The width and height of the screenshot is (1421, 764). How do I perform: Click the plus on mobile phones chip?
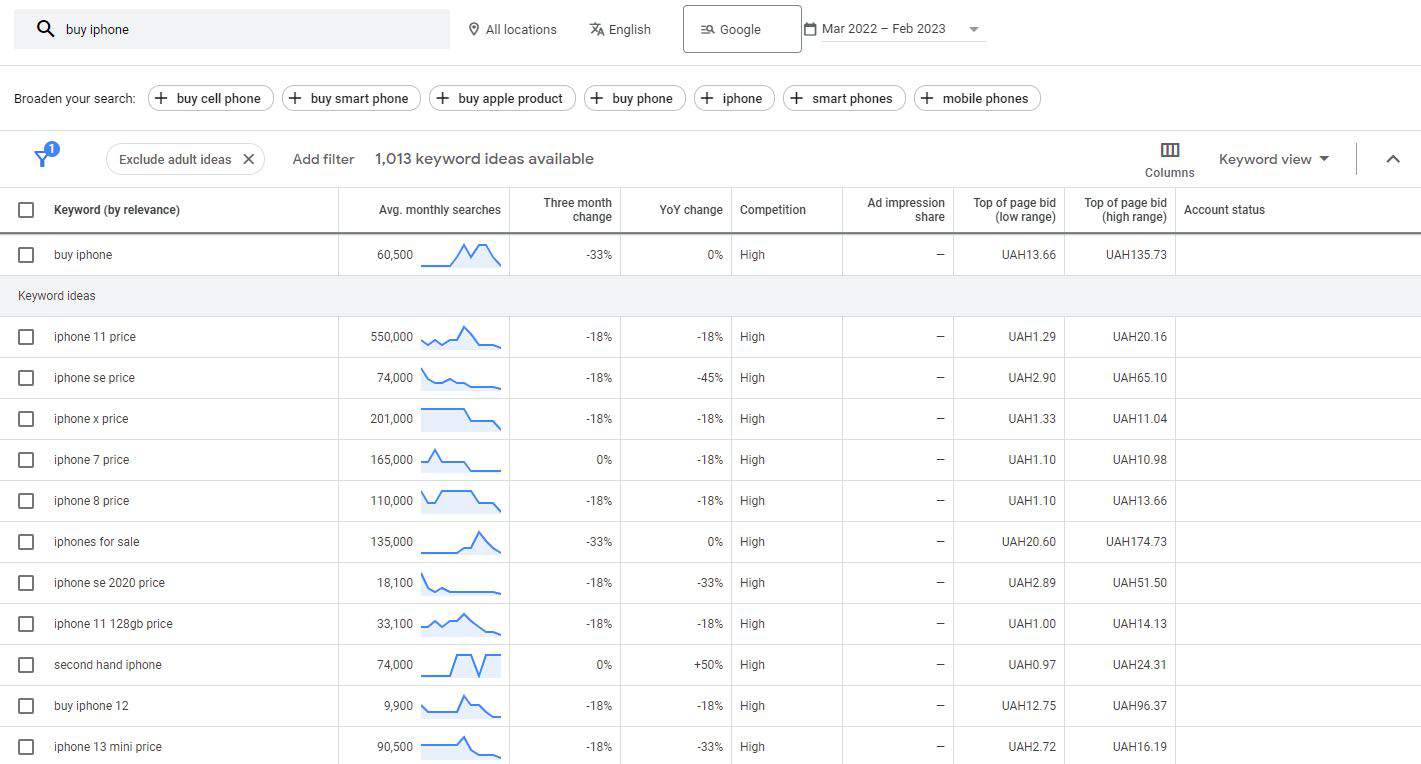(x=927, y=98)
